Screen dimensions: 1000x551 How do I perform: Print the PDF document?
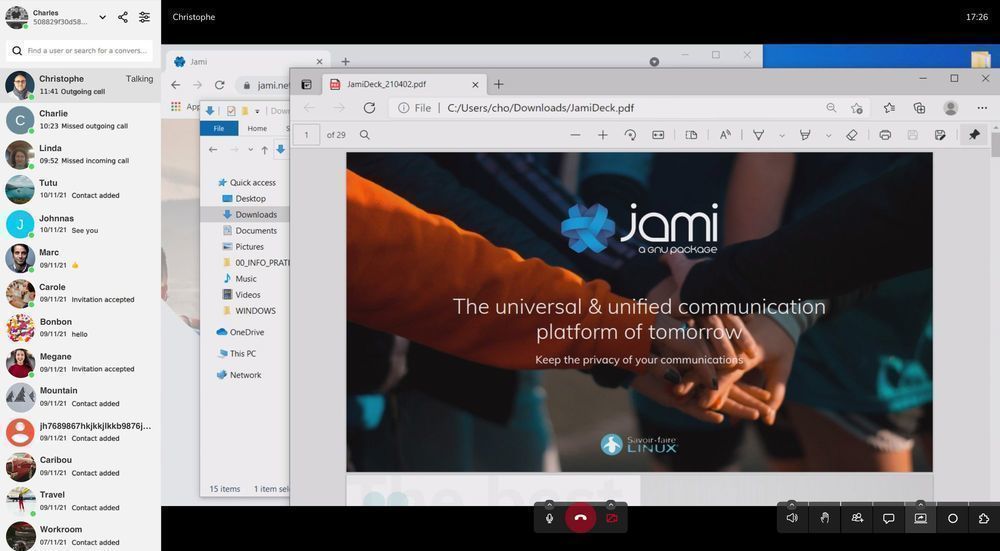point(885,135)
